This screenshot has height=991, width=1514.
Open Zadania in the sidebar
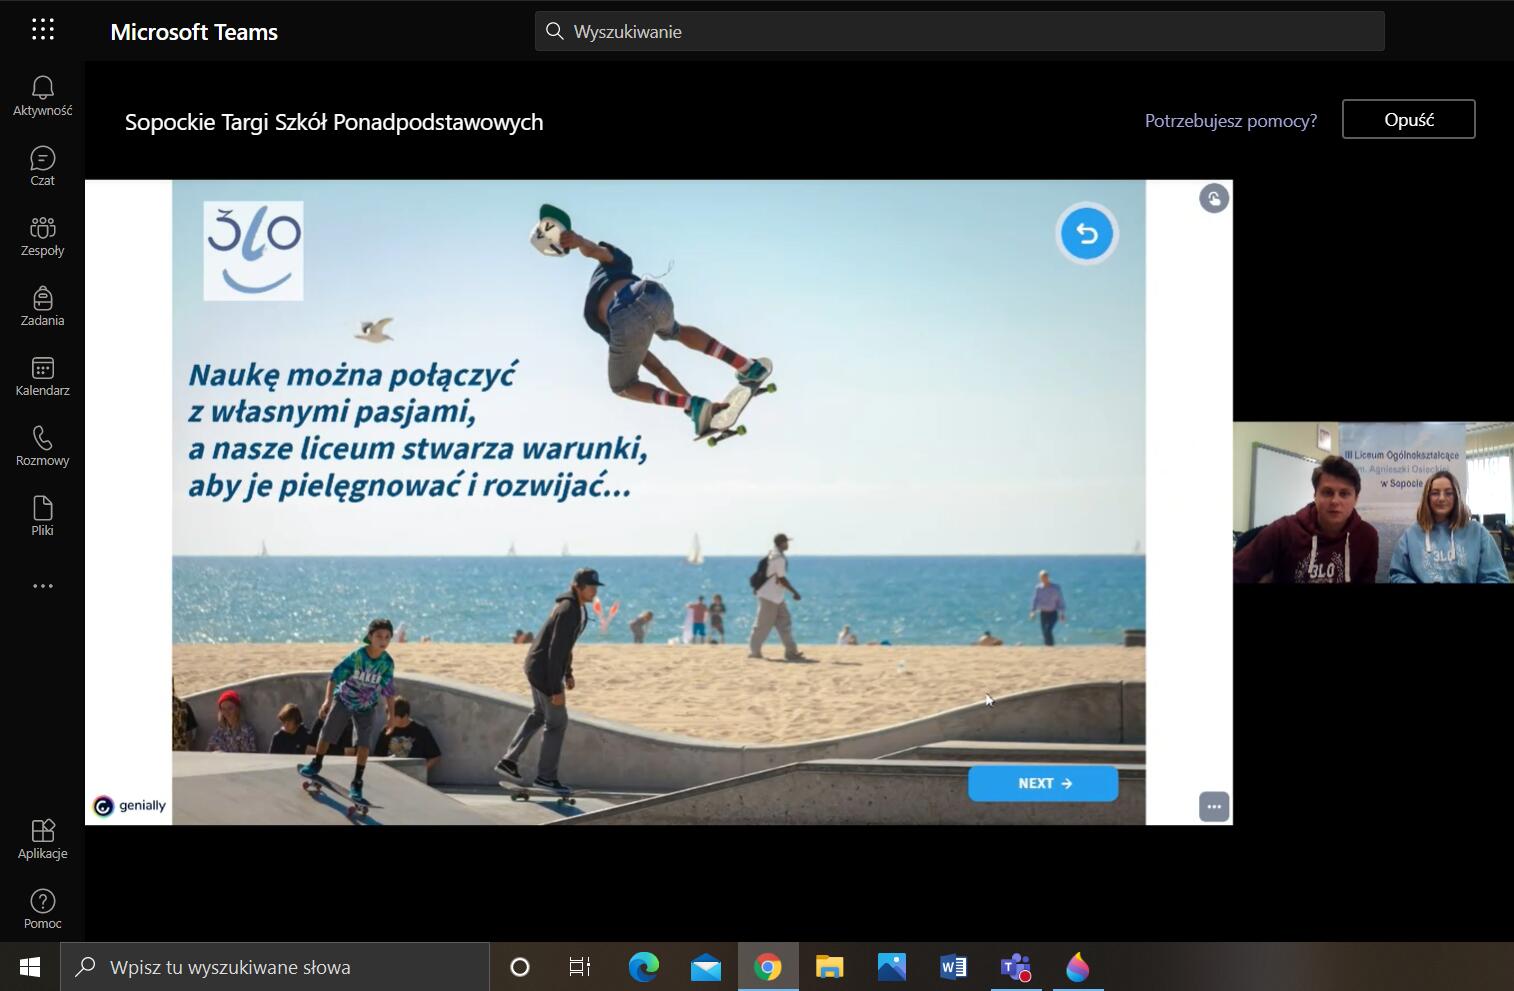[x=43, y=306]
